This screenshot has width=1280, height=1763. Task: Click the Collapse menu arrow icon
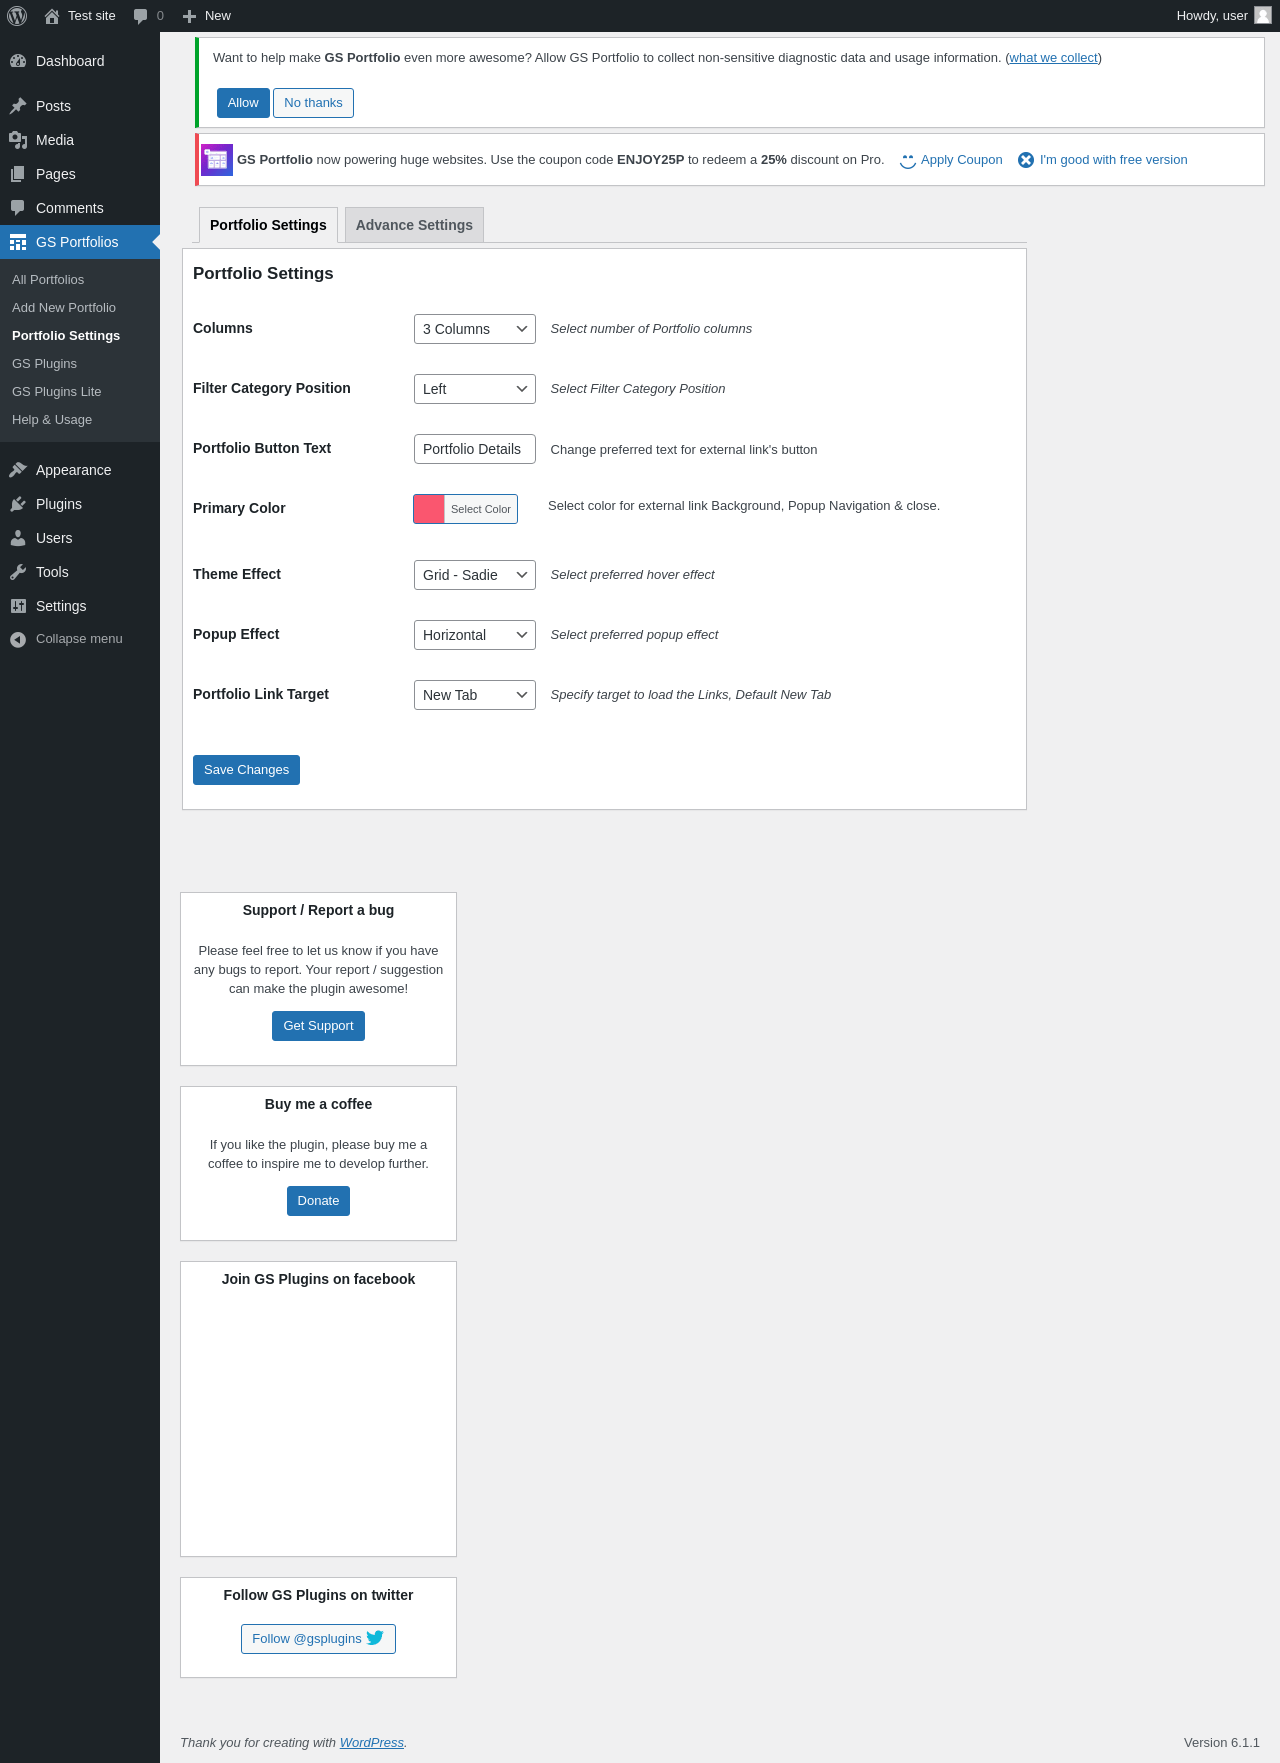tap(18, 639)
